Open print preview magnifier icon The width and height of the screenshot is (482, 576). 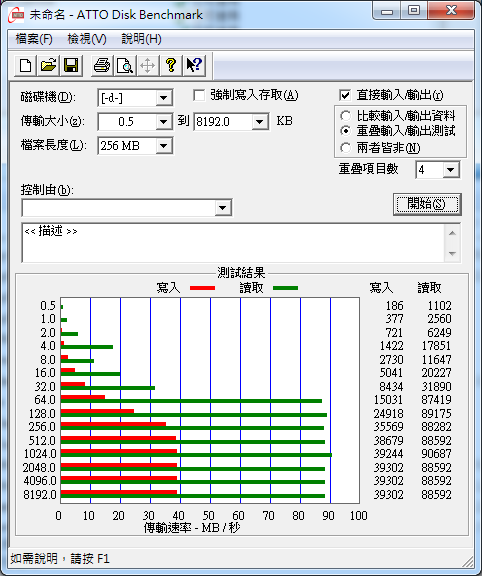125,66
